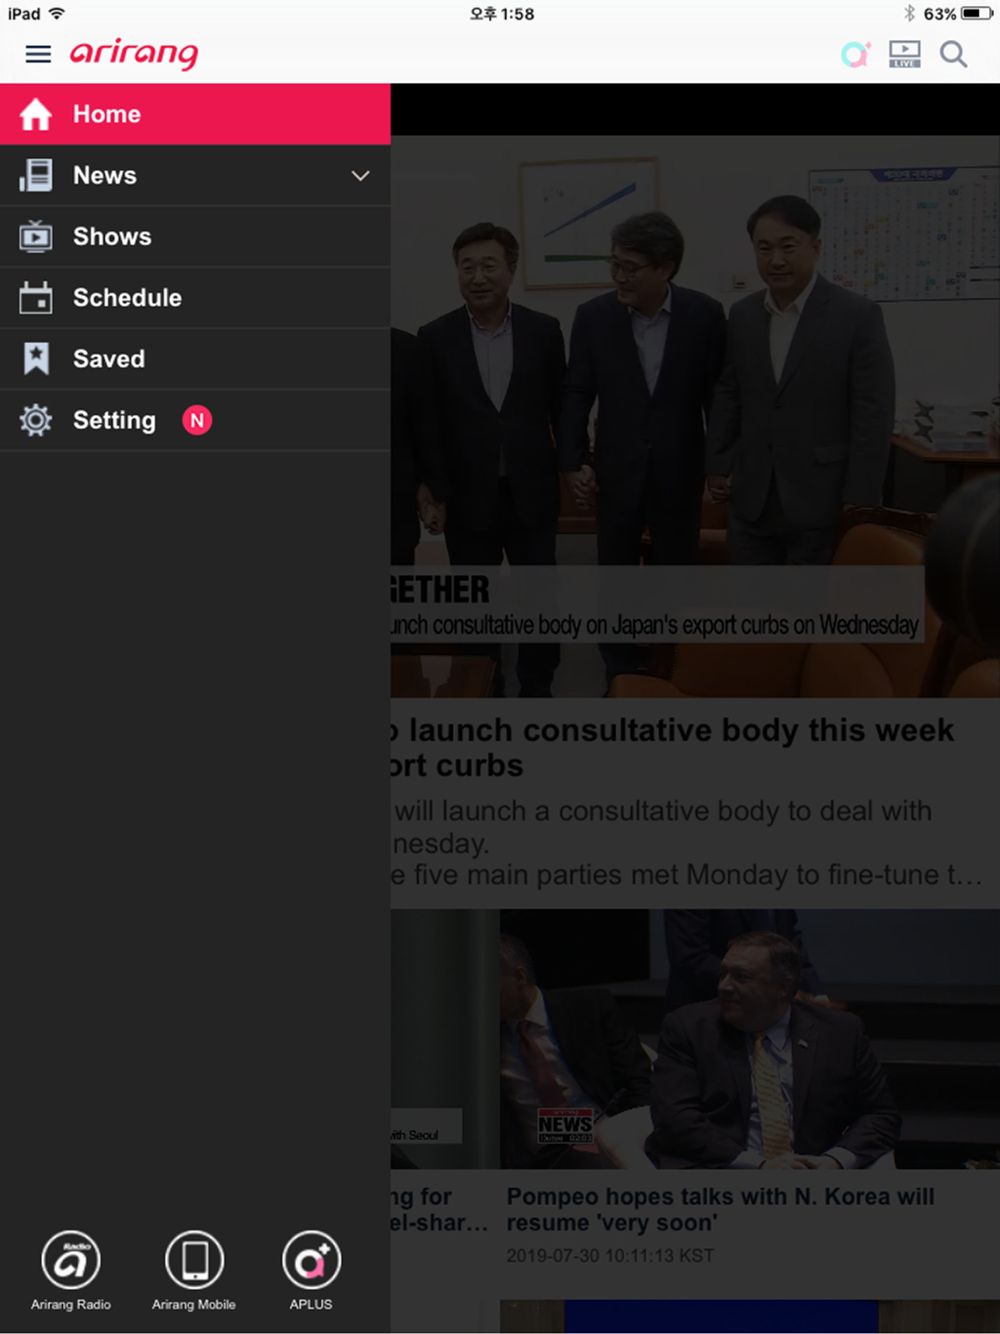
Task: Tap the search magnifier icon
Action: (x=953, y=54)
